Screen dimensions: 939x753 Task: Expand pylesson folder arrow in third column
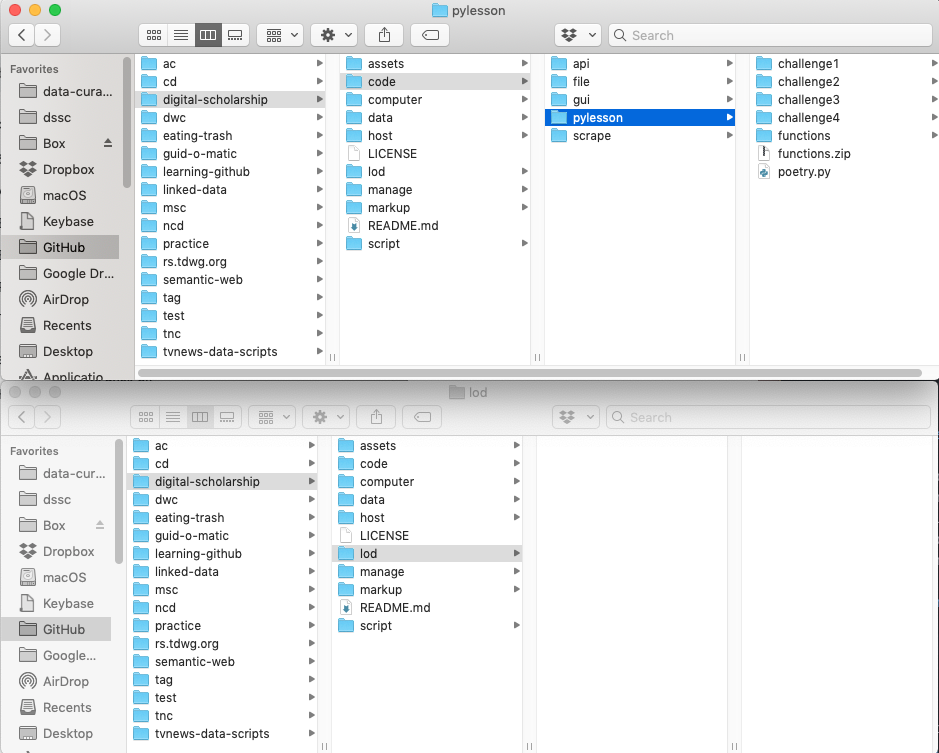point(729,117)
